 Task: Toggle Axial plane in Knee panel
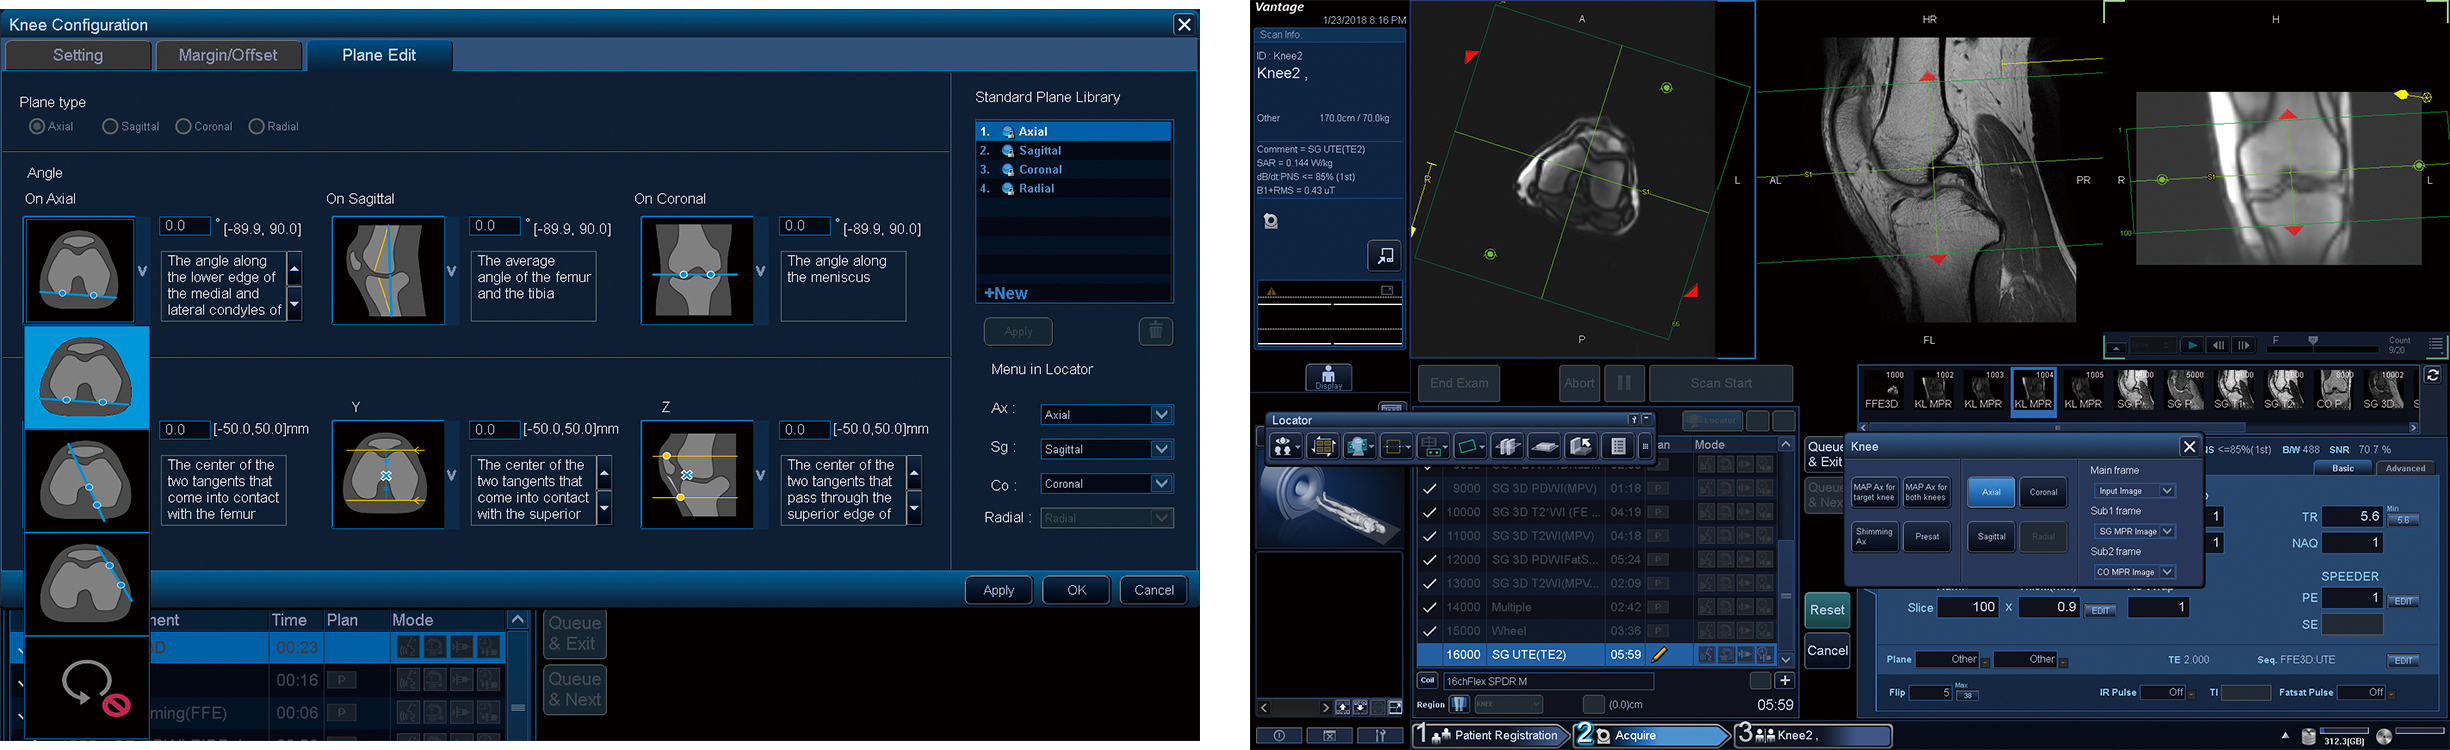point(1991,492)
